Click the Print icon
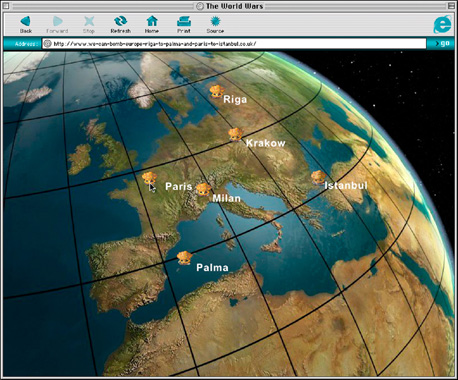This screenshot has height=380, width=458. point(184,22)
